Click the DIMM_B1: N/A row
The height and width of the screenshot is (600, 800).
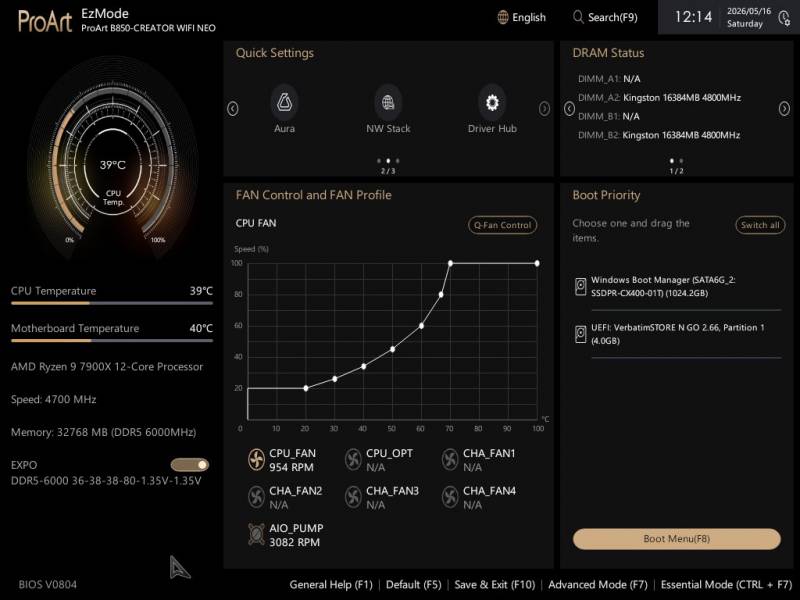pyautogui.click(x=609, y=116)
